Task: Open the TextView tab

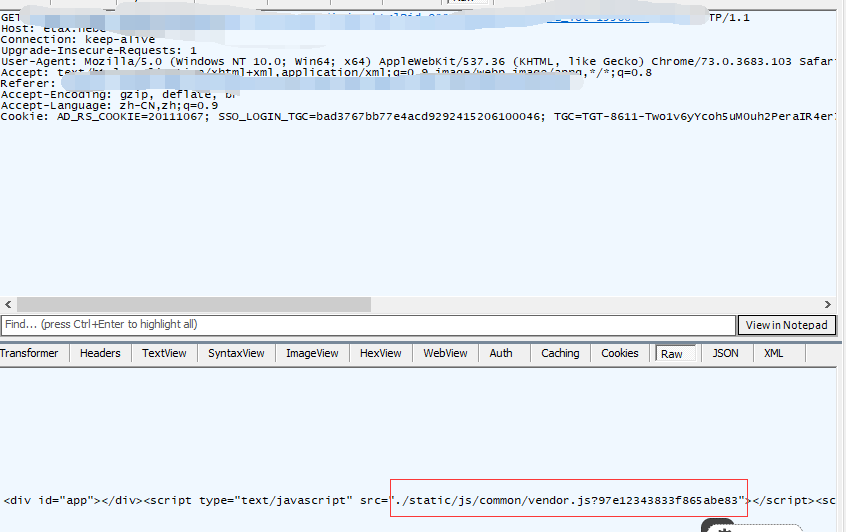Action: pos(164,353)
